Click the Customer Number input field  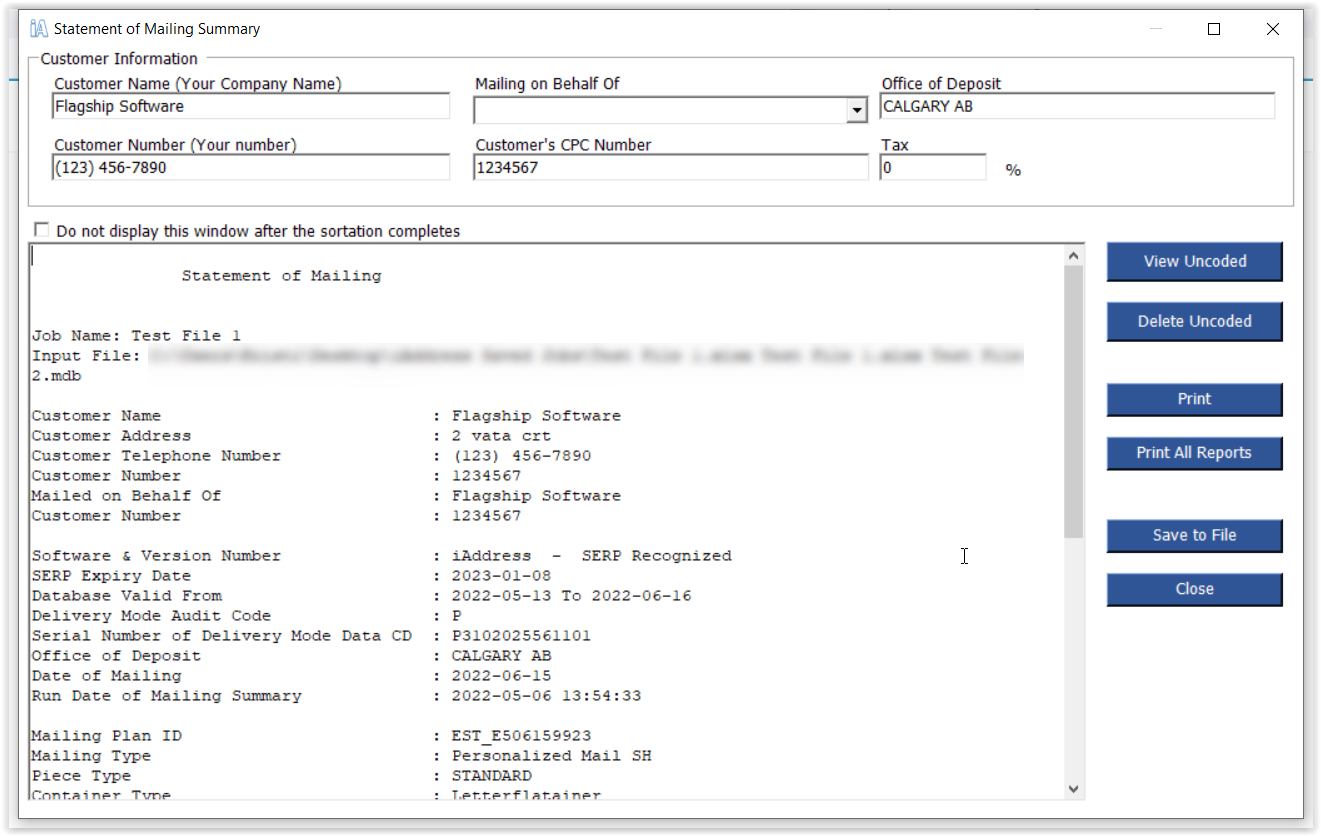pos(251,168)
